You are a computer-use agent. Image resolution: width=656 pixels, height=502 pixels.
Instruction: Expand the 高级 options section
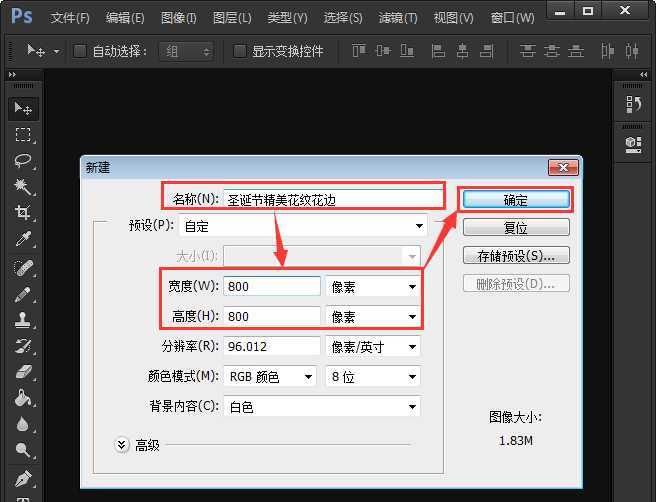pos(124,445)
